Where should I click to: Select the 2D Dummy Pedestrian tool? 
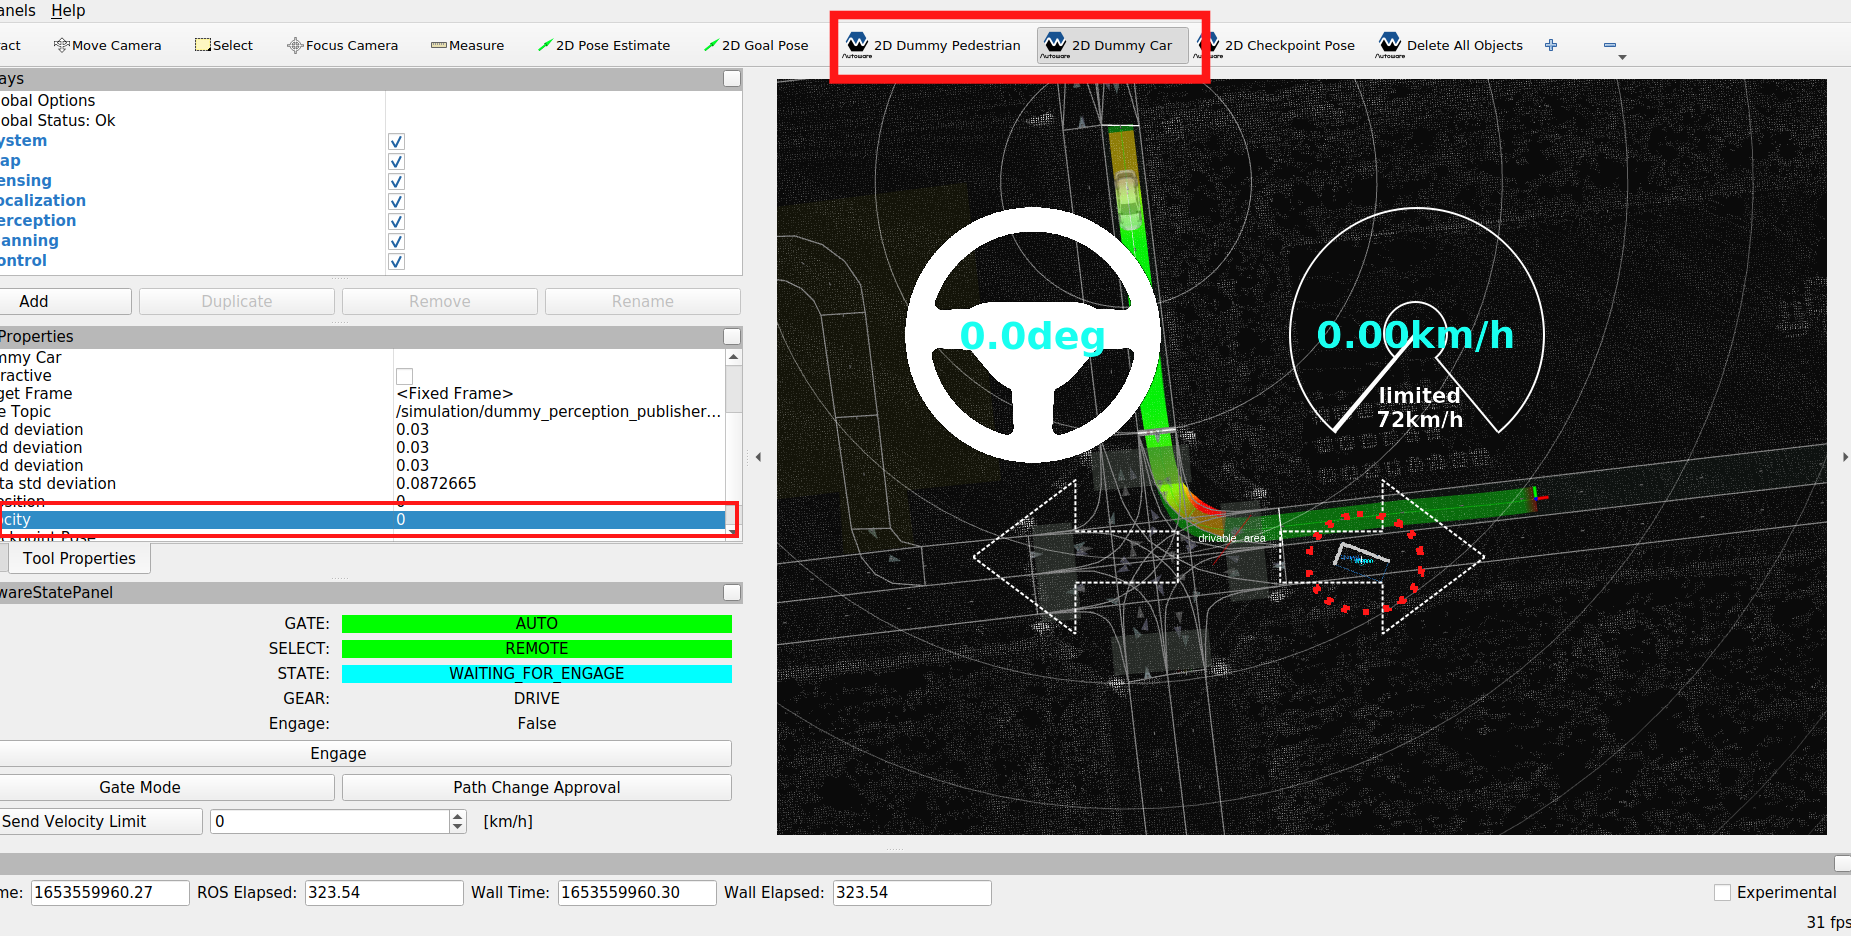pyautogui.click(x=933, y=45)
